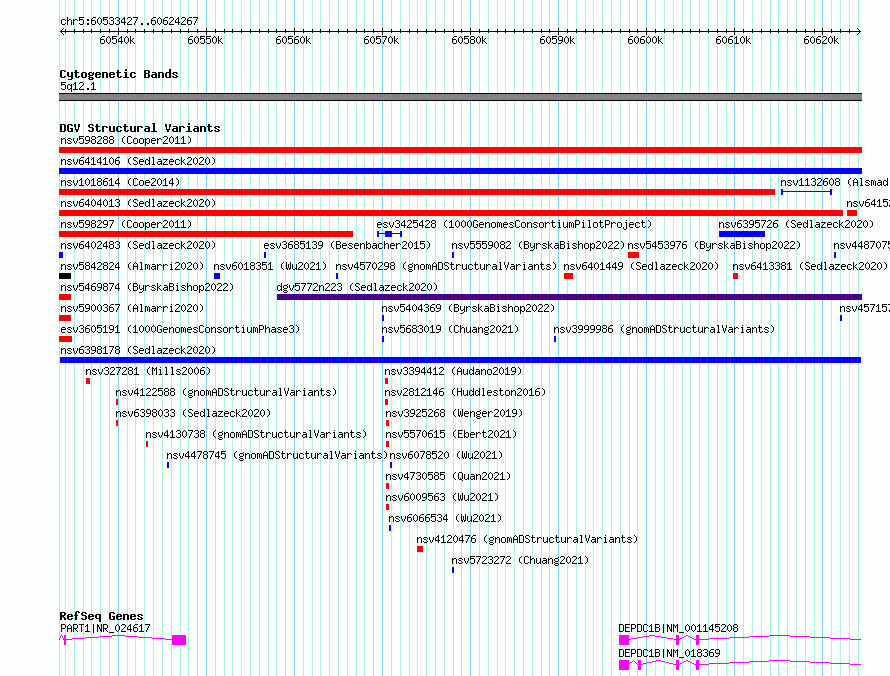Open nsv6402483 (Sedlazeck2020) variant
The height and width of the screenshot is (676, 890).
tap(138, 245)
